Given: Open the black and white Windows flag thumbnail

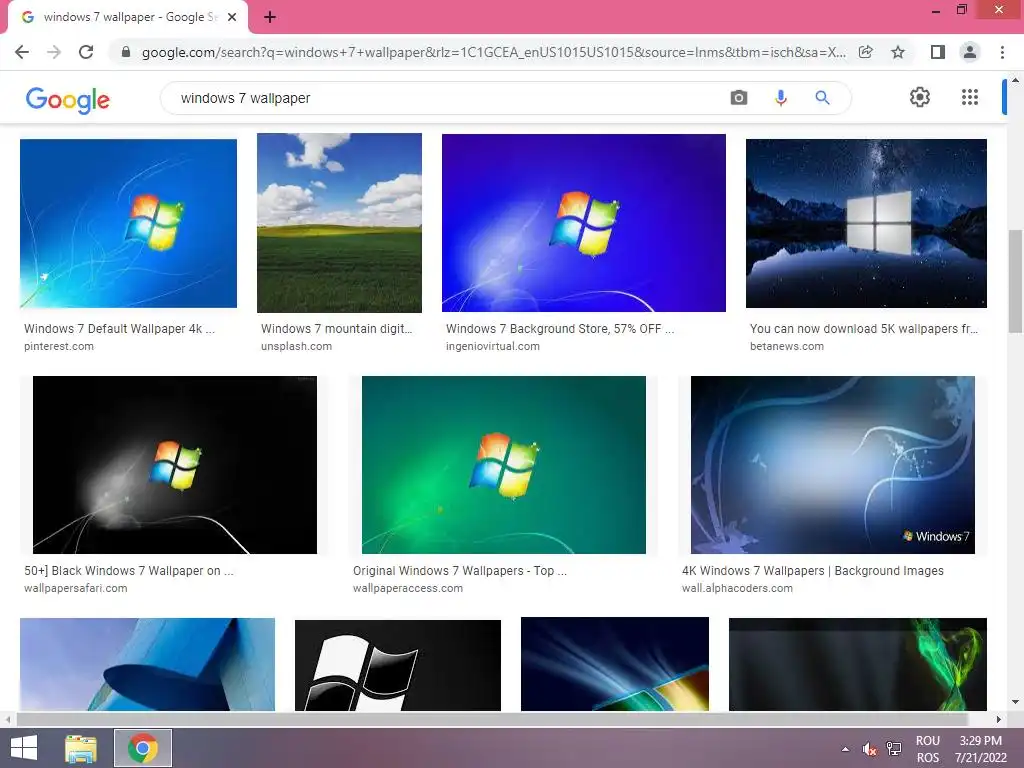Looking at the screenshot, I should point(398,665).
